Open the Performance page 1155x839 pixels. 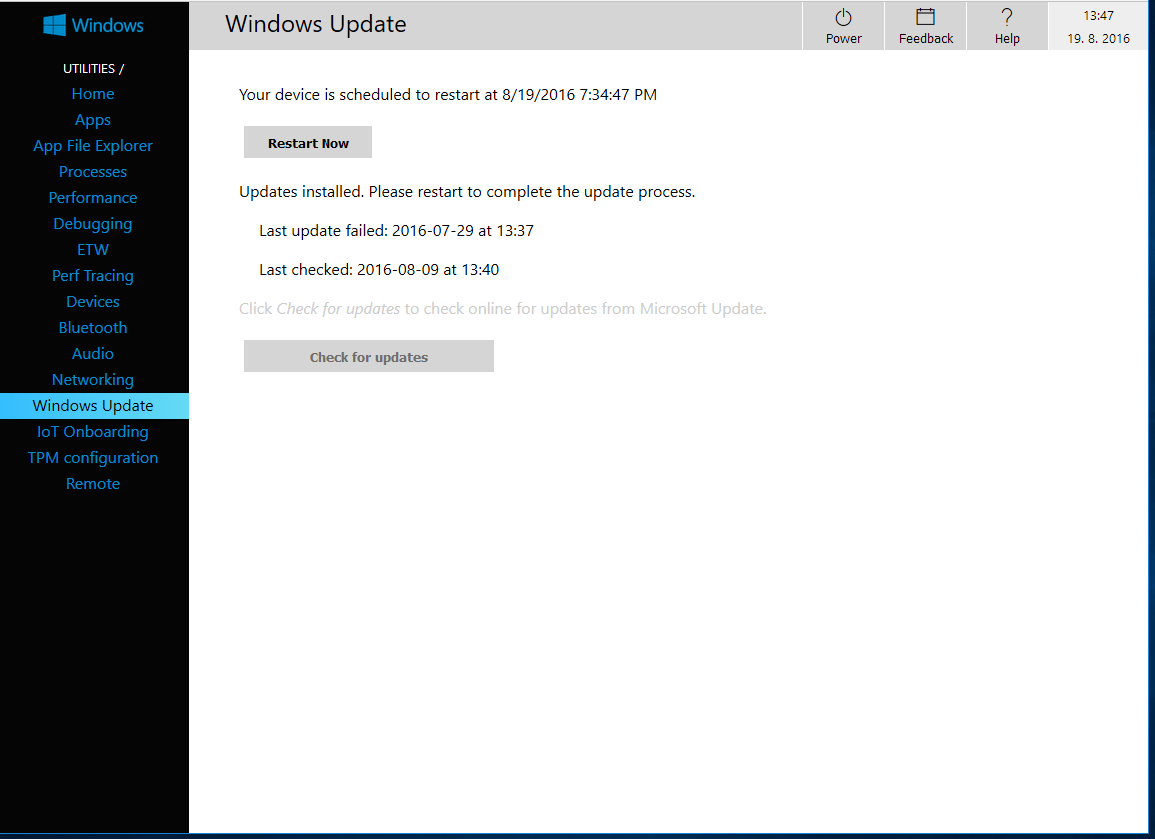point(93,197)
